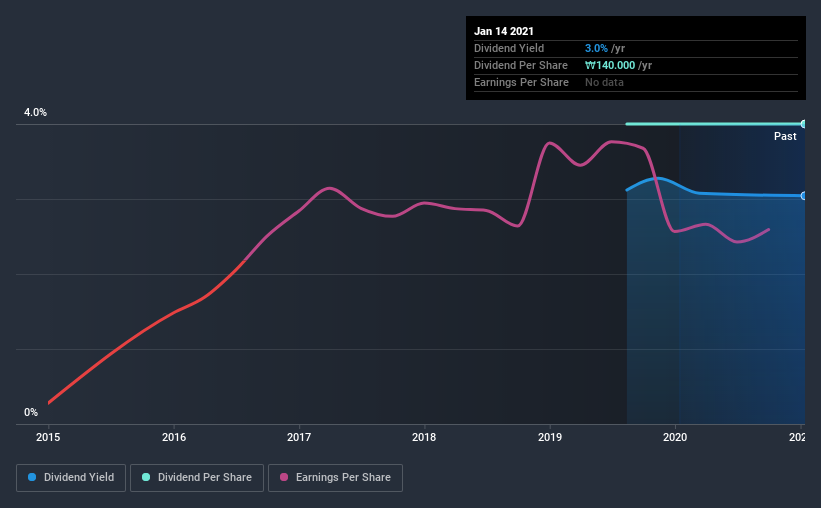Click the ₩140.000 Dividend Per Share tooltip value
821x508 pixels.
click(609, 65)
